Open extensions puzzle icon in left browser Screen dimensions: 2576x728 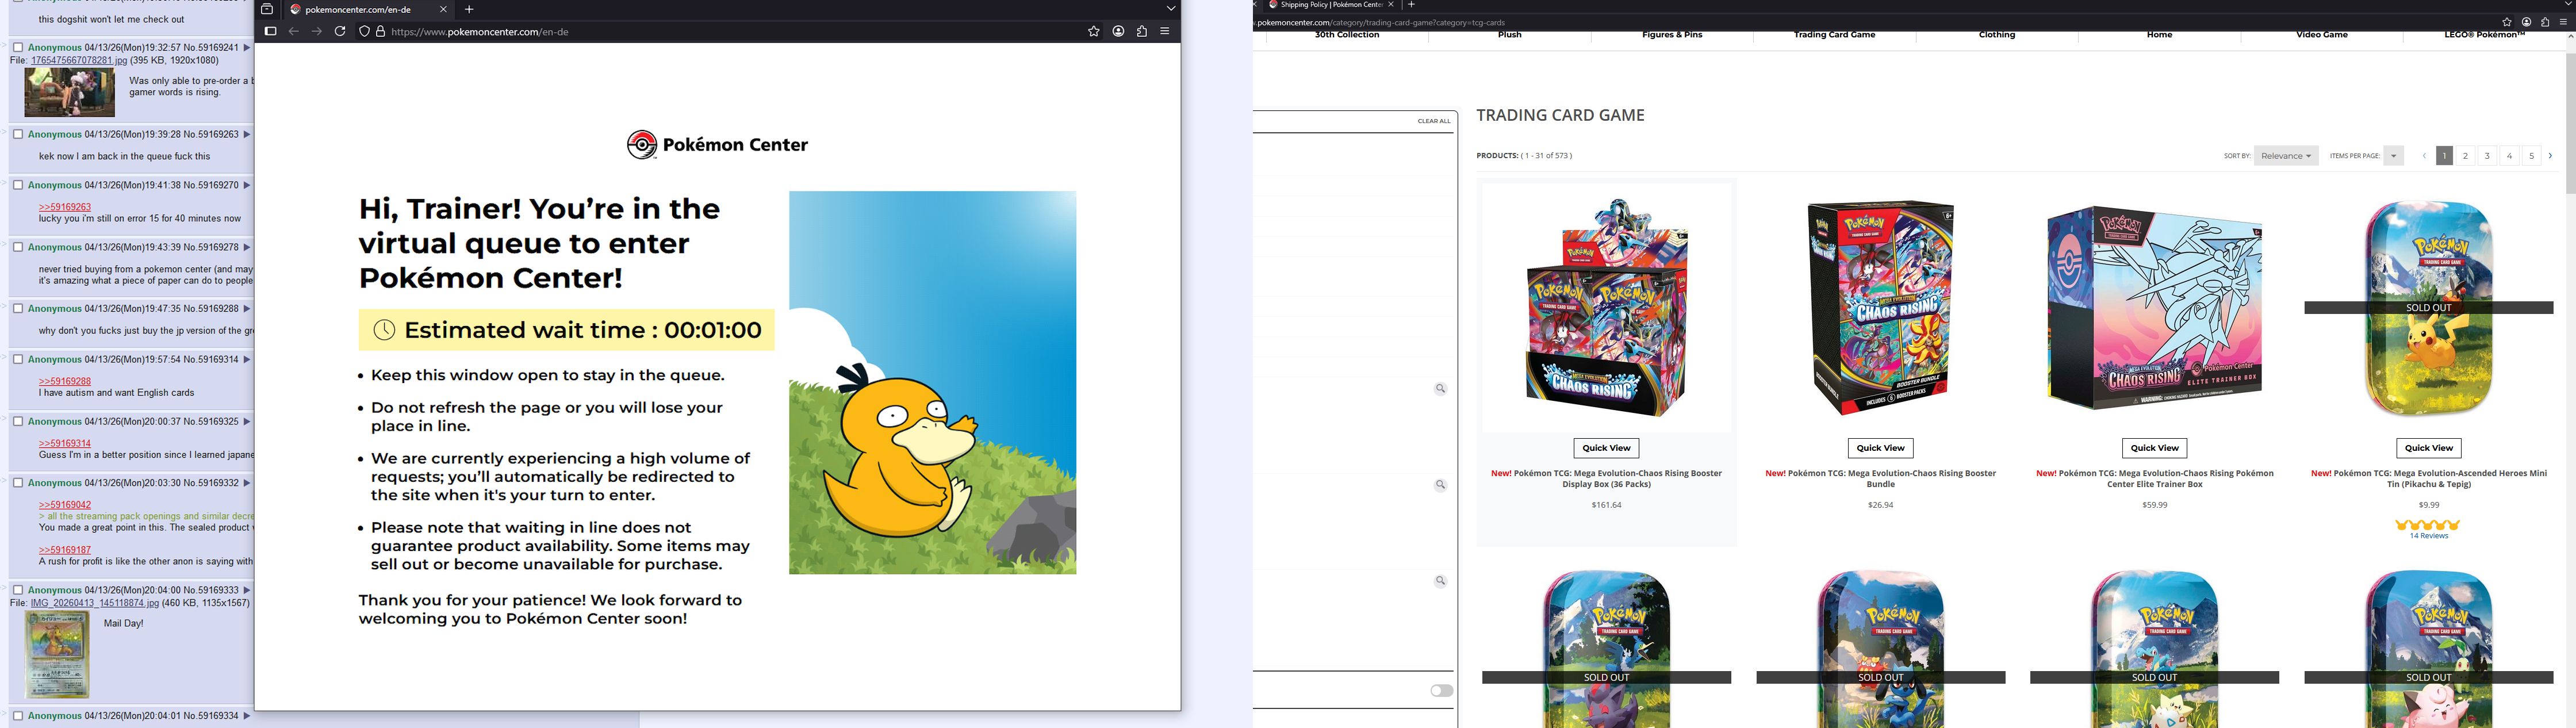pyautogui.click(x=1142, y=32)
